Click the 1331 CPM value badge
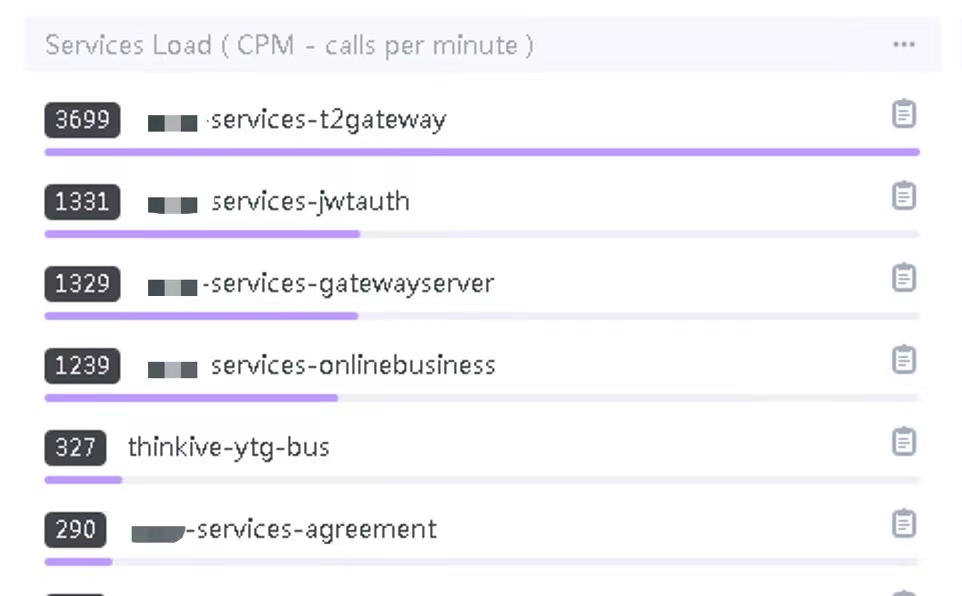 pyautogui.click(x=82, y=202)
